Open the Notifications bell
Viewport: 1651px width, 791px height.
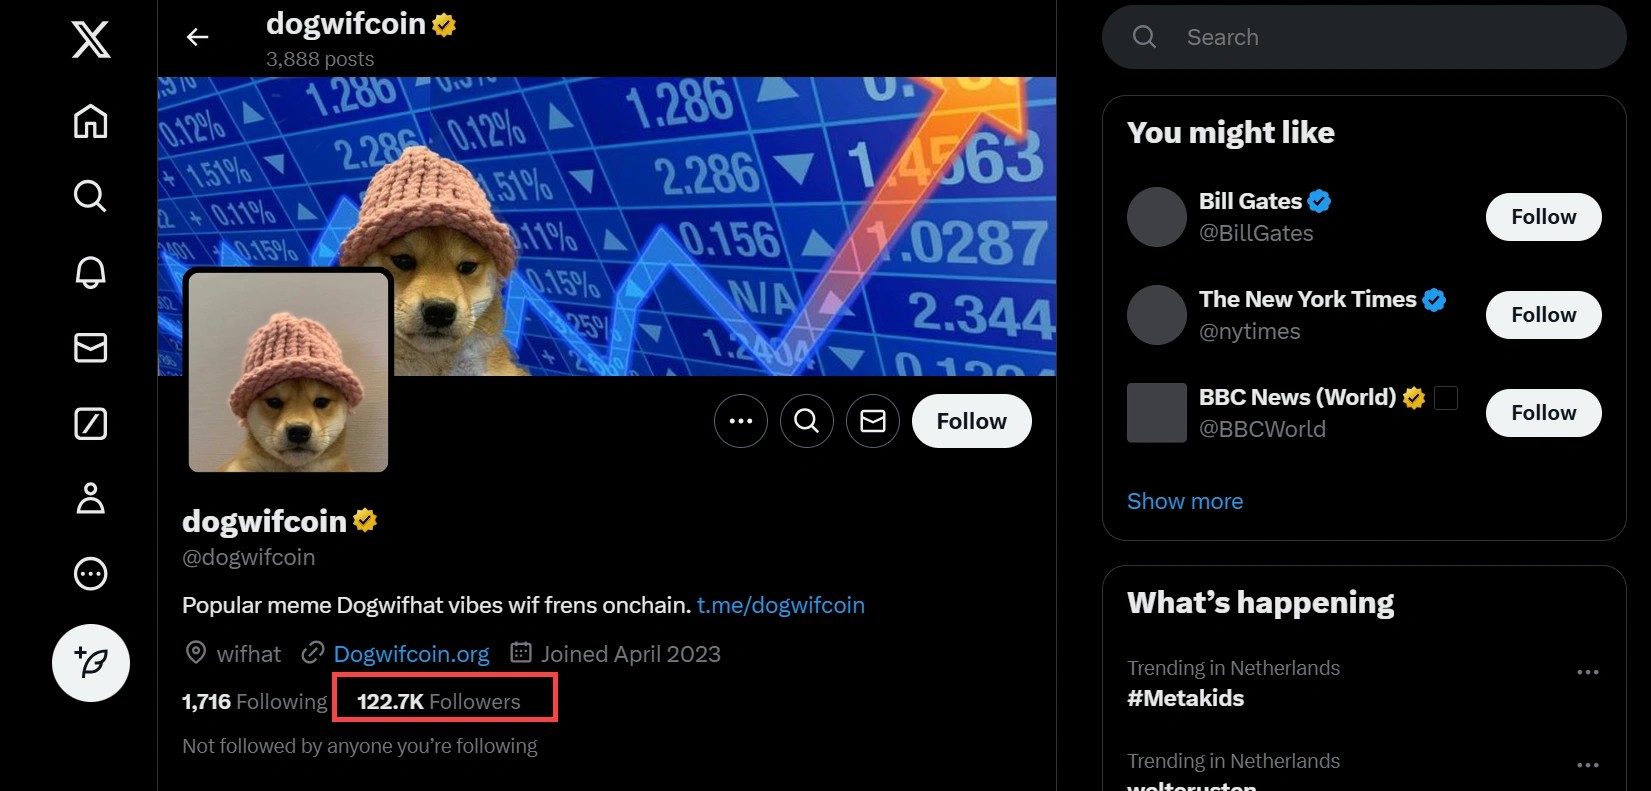(91, 272)
